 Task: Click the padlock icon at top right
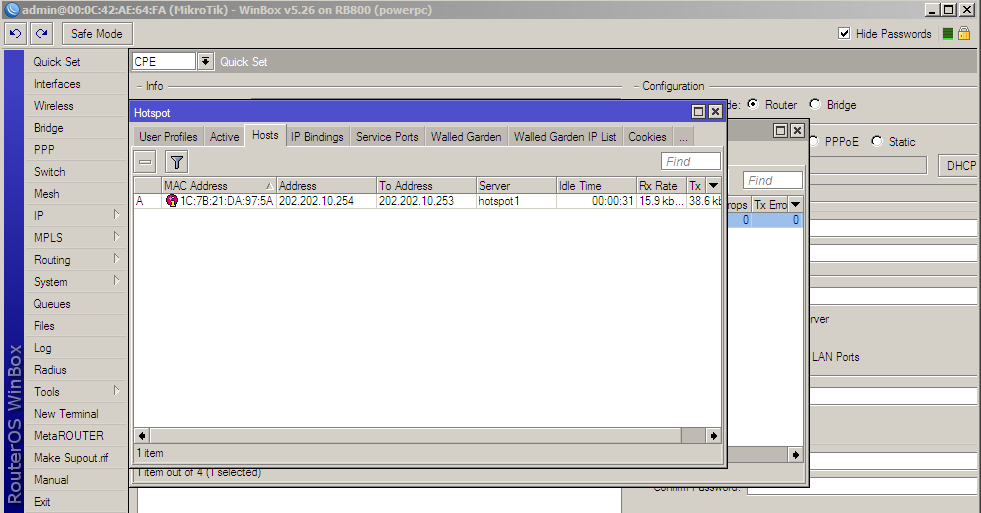[964, 34]
